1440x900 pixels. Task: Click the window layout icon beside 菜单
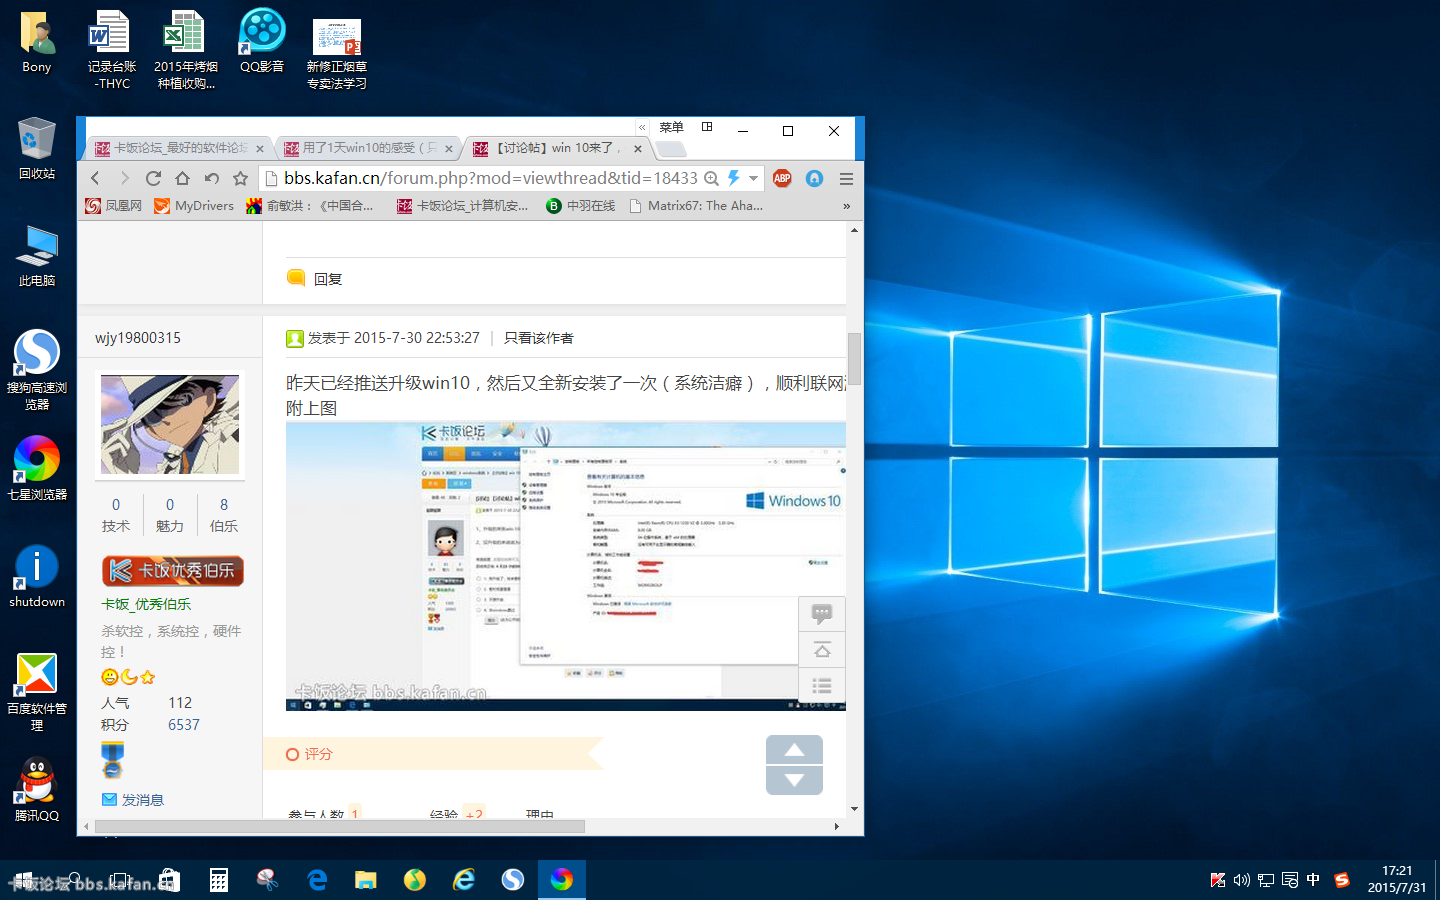point(707,127)
